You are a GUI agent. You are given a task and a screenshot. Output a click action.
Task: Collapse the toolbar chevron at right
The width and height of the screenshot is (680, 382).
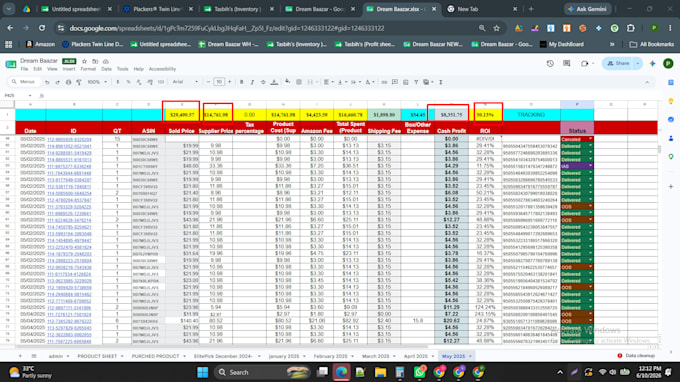pos(647,82)
